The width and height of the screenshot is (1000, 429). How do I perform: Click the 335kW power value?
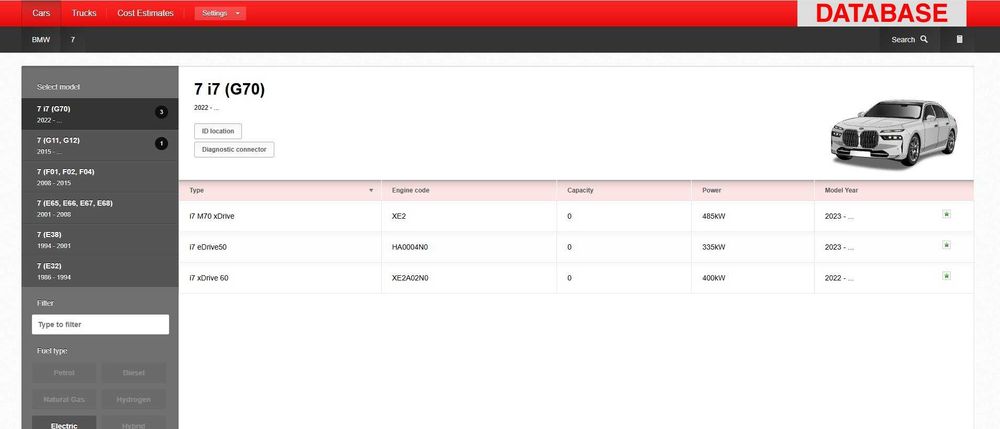(714, 247)
